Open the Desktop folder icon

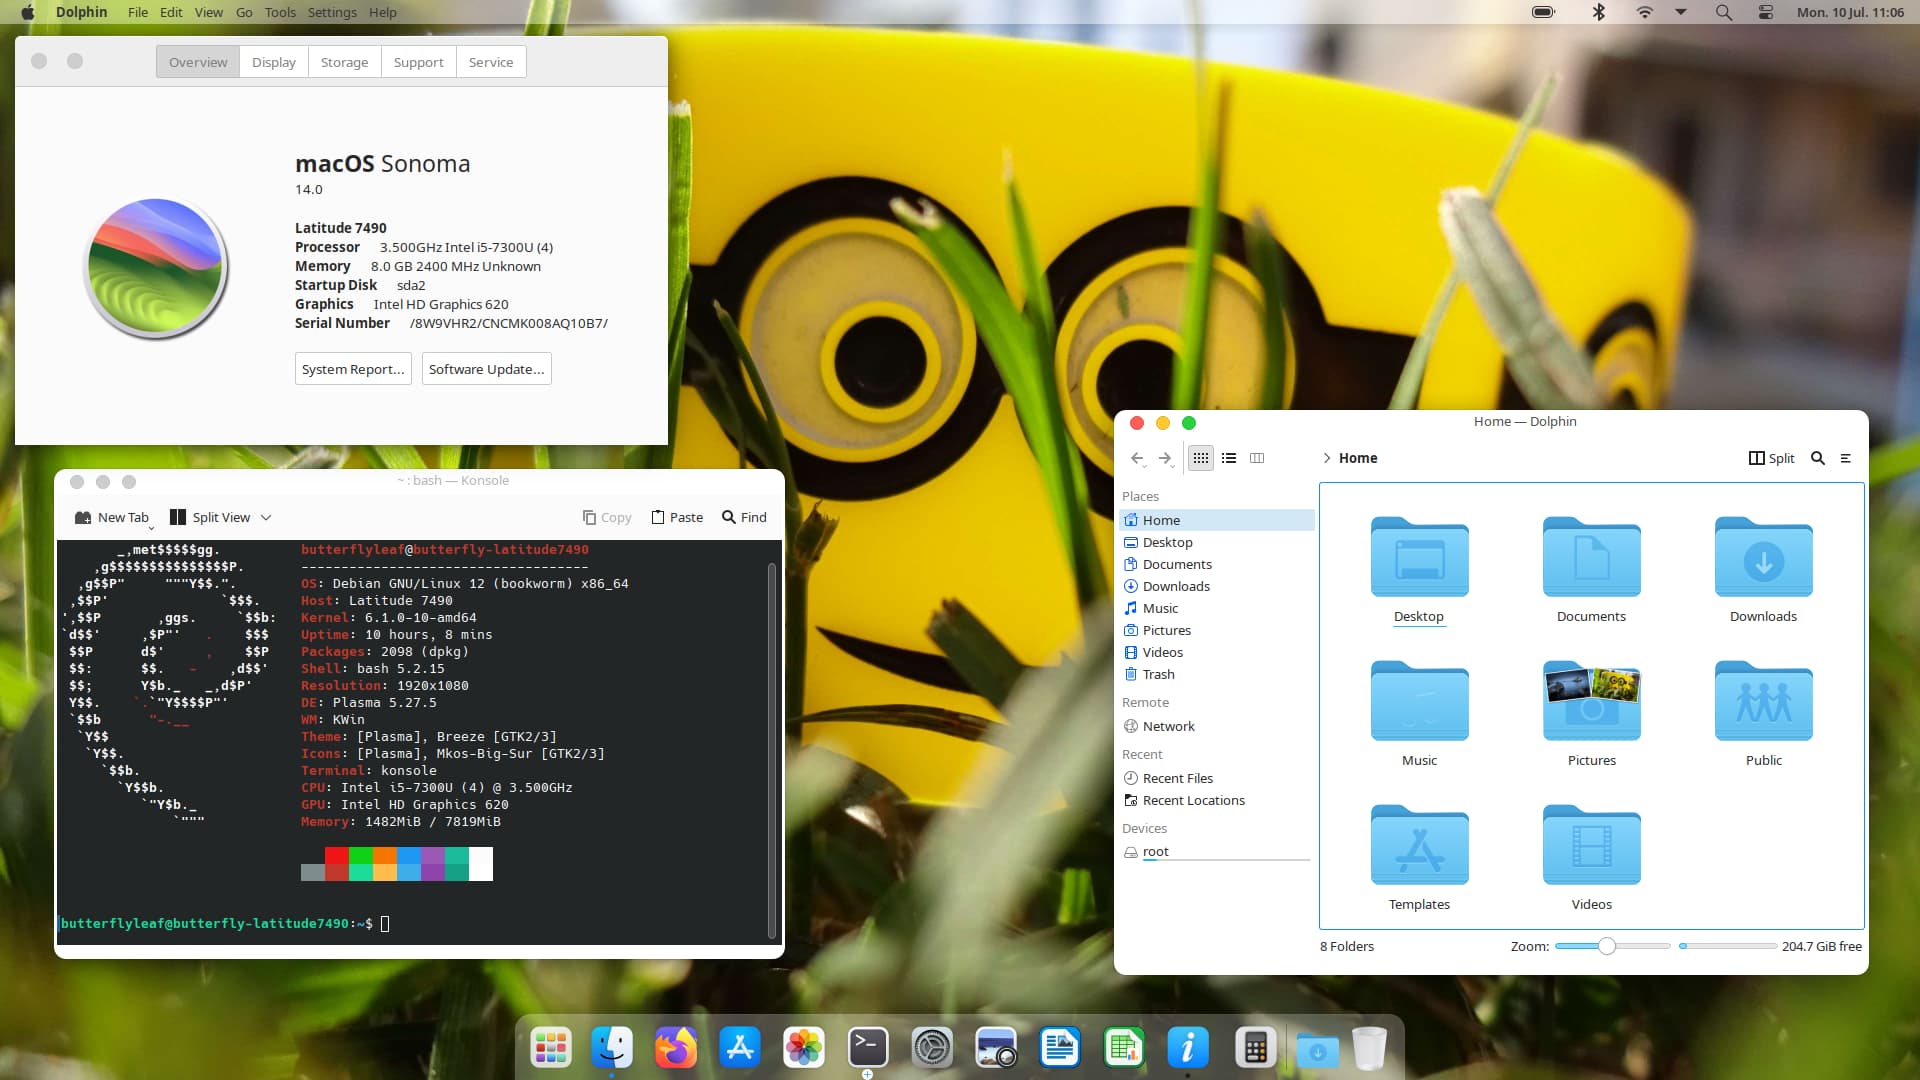(x=1419, y=557)
